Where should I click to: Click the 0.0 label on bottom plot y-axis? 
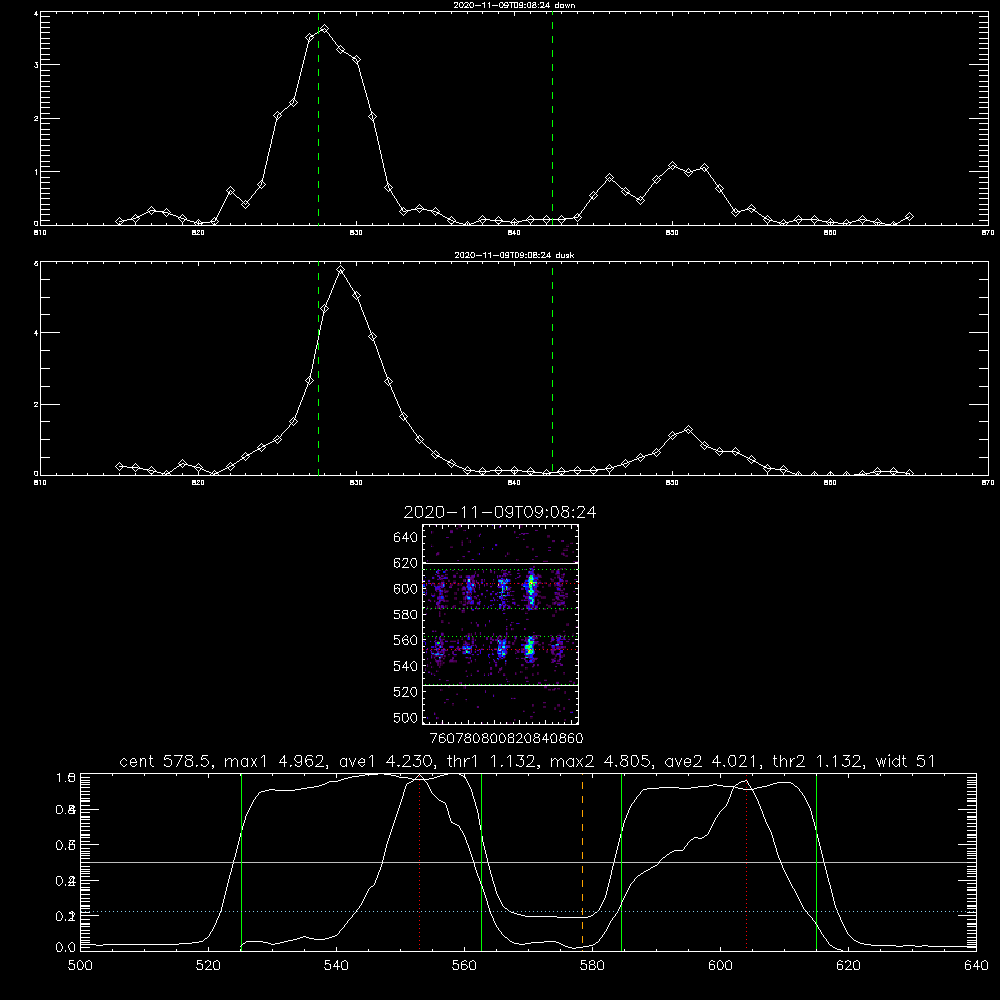[x=65, y=948]
